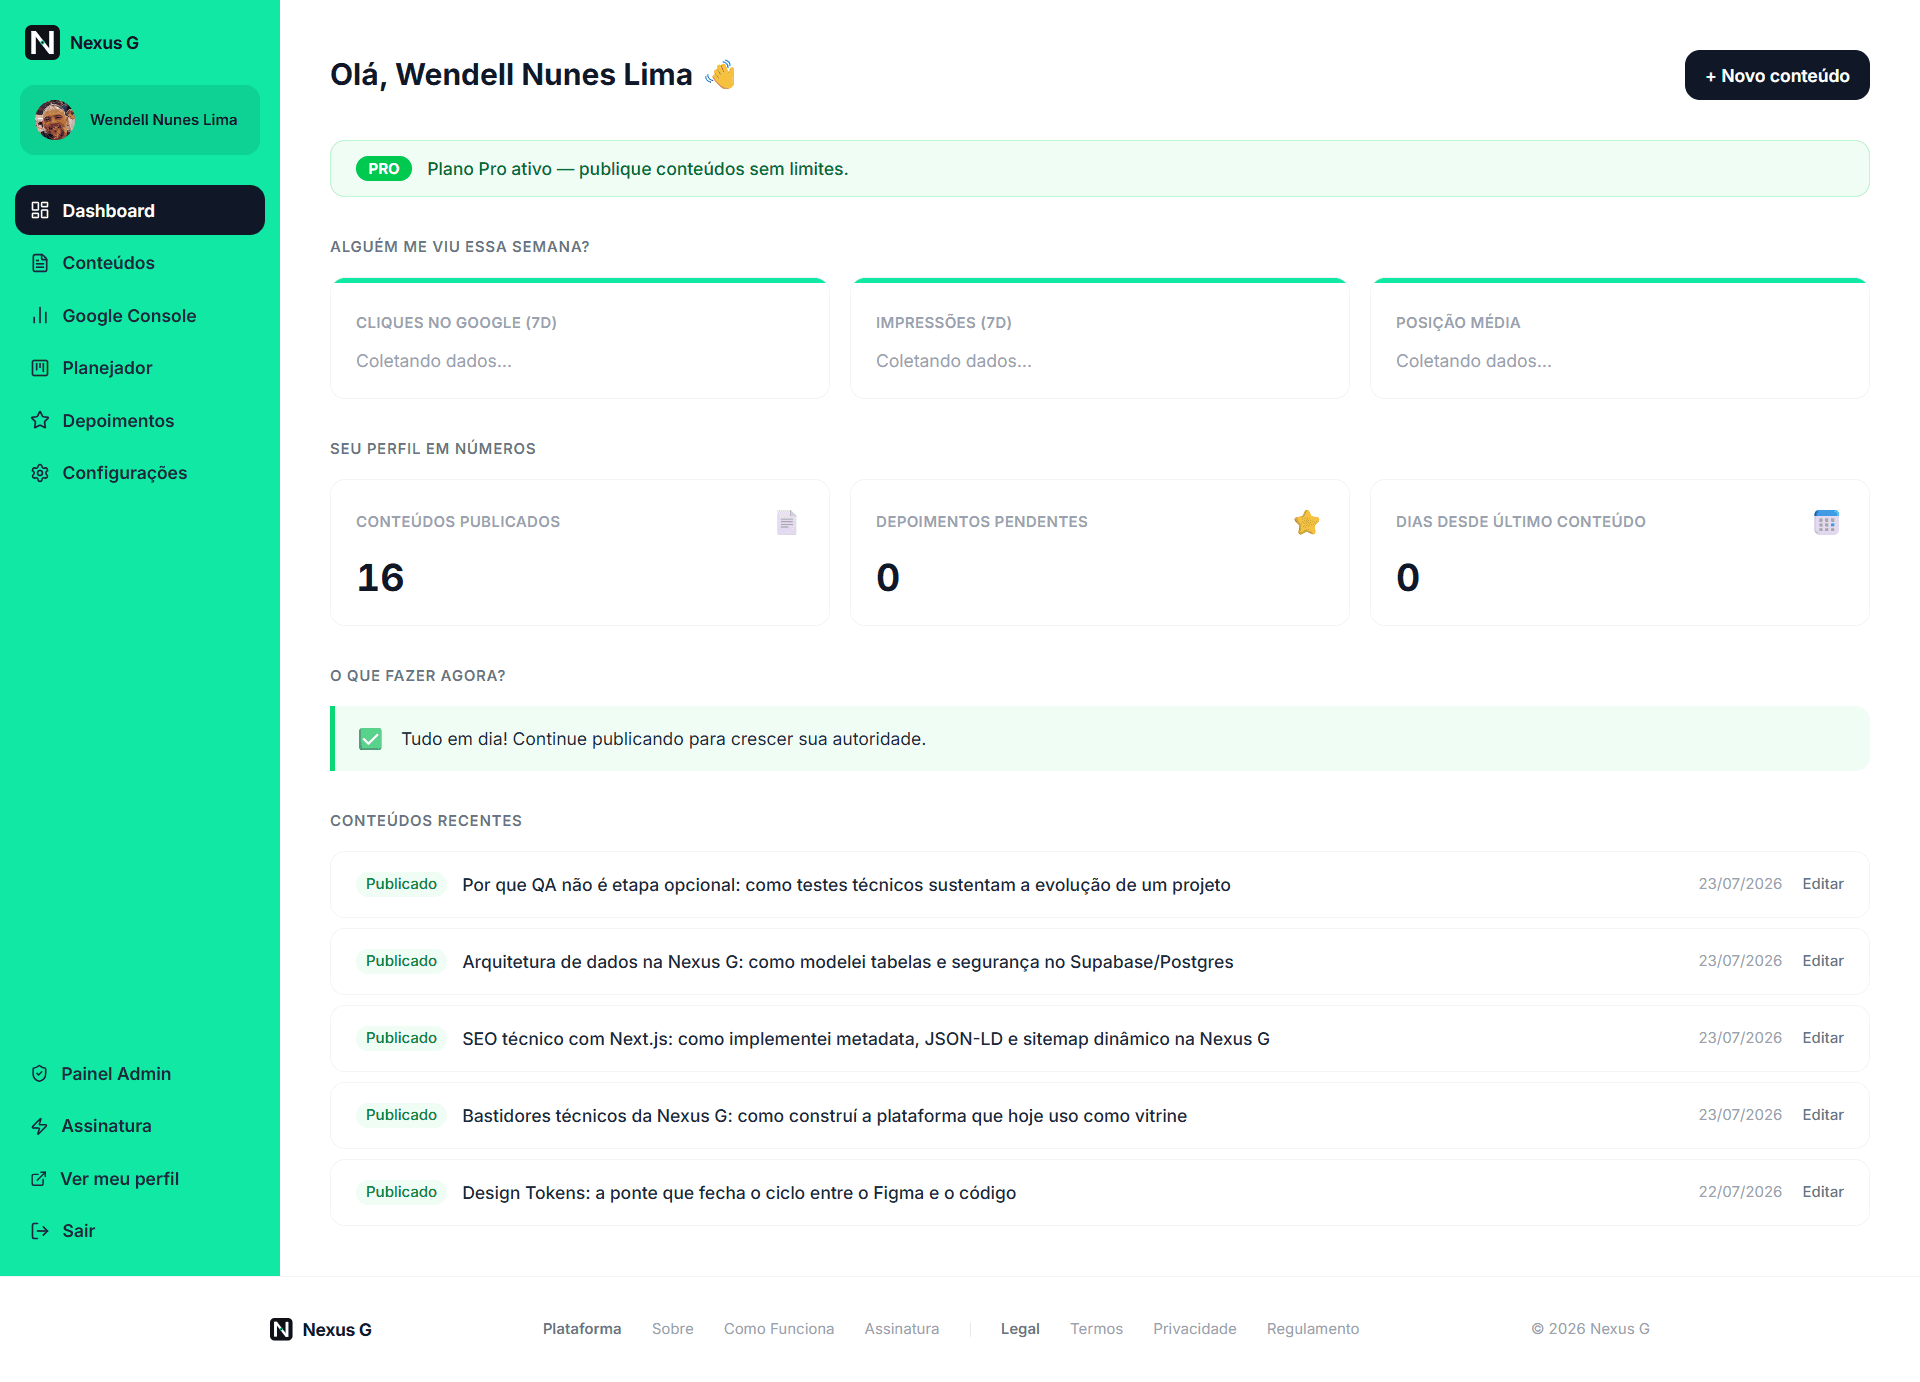Image resolution: width=1920 pixels, height=1382 pixels.
Task: Open Google Console from sidebar
Action: click(x=140, y=316)
